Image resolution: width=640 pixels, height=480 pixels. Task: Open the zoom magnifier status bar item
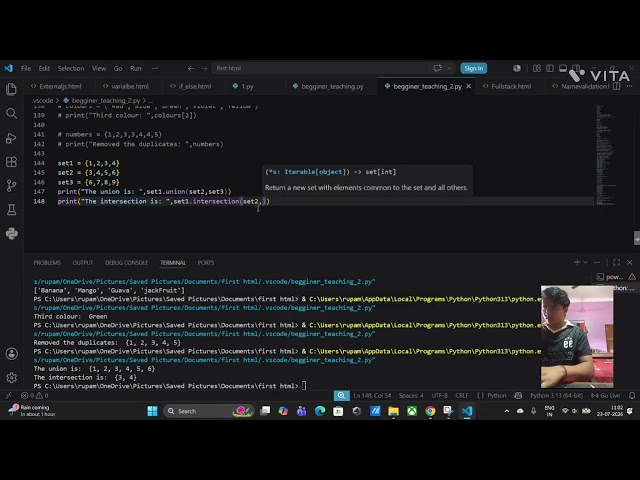pos(341,395)
